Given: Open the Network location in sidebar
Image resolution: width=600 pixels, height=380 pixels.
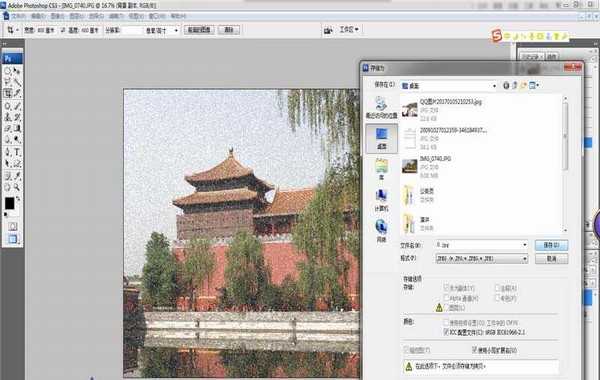Looking at the screenshot, I should 381,231.
